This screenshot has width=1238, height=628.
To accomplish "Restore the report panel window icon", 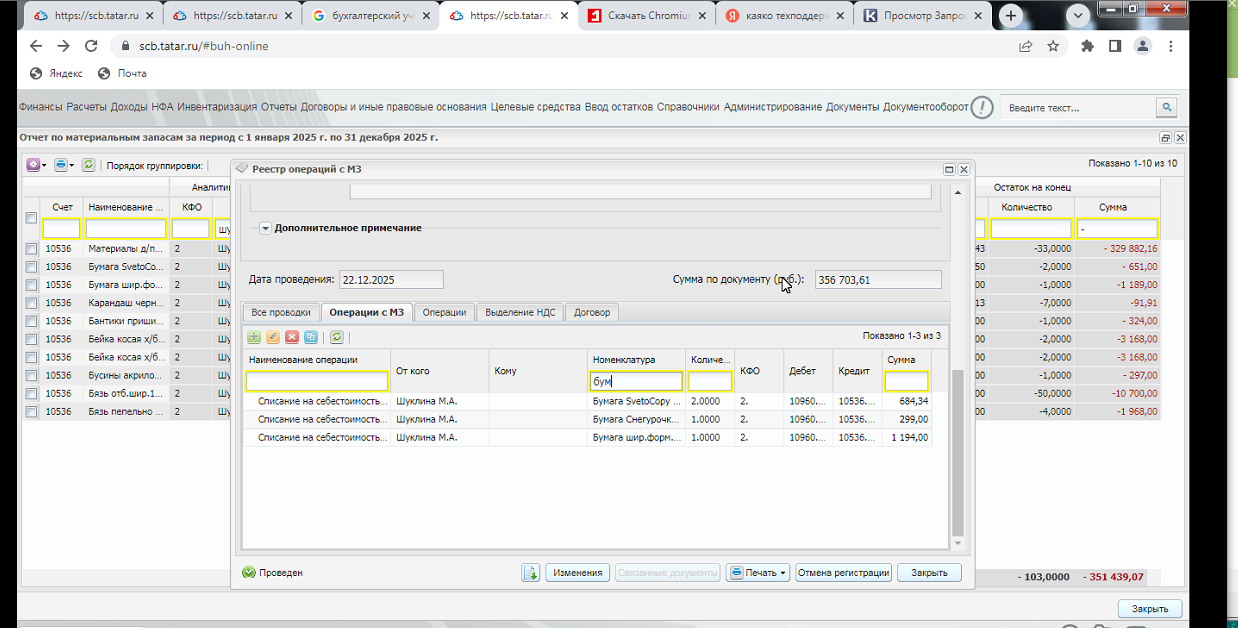I will coord(1165,138).
